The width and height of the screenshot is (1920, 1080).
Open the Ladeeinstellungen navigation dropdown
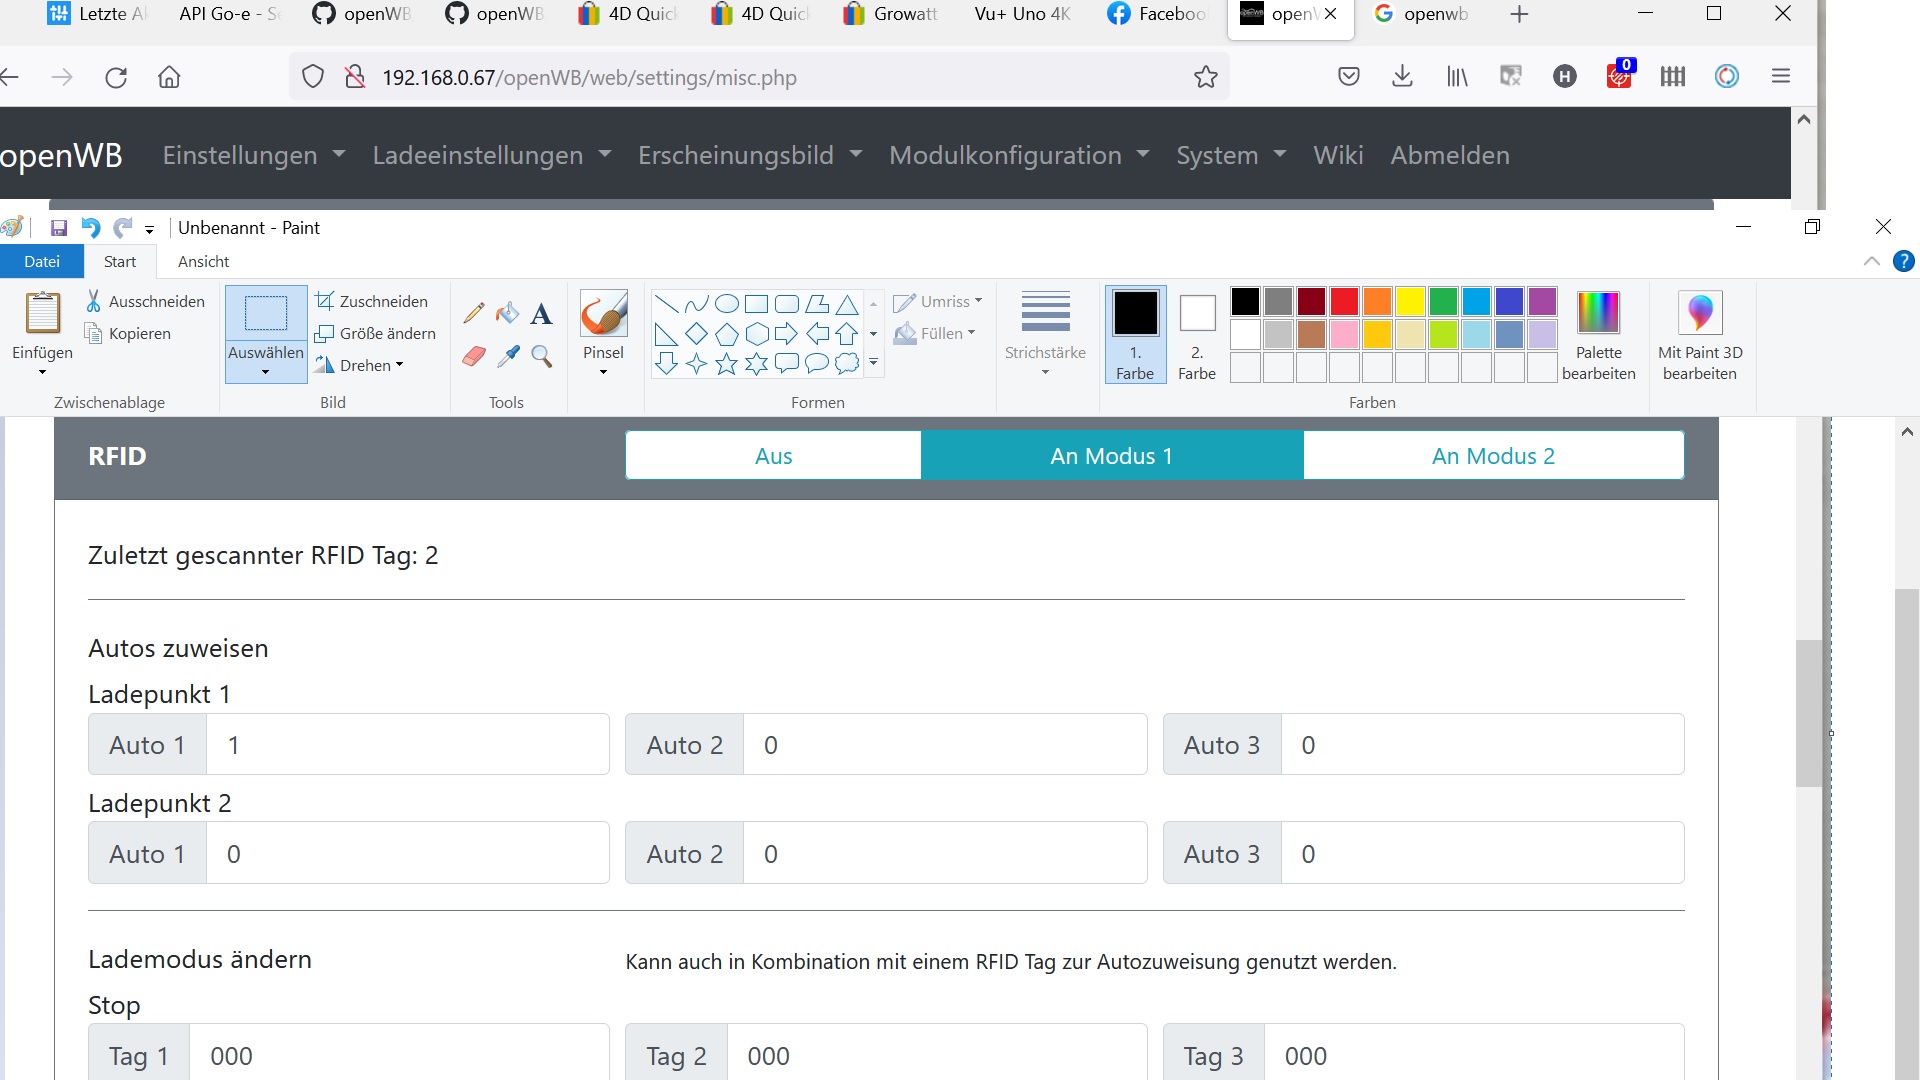click(491, 155)
